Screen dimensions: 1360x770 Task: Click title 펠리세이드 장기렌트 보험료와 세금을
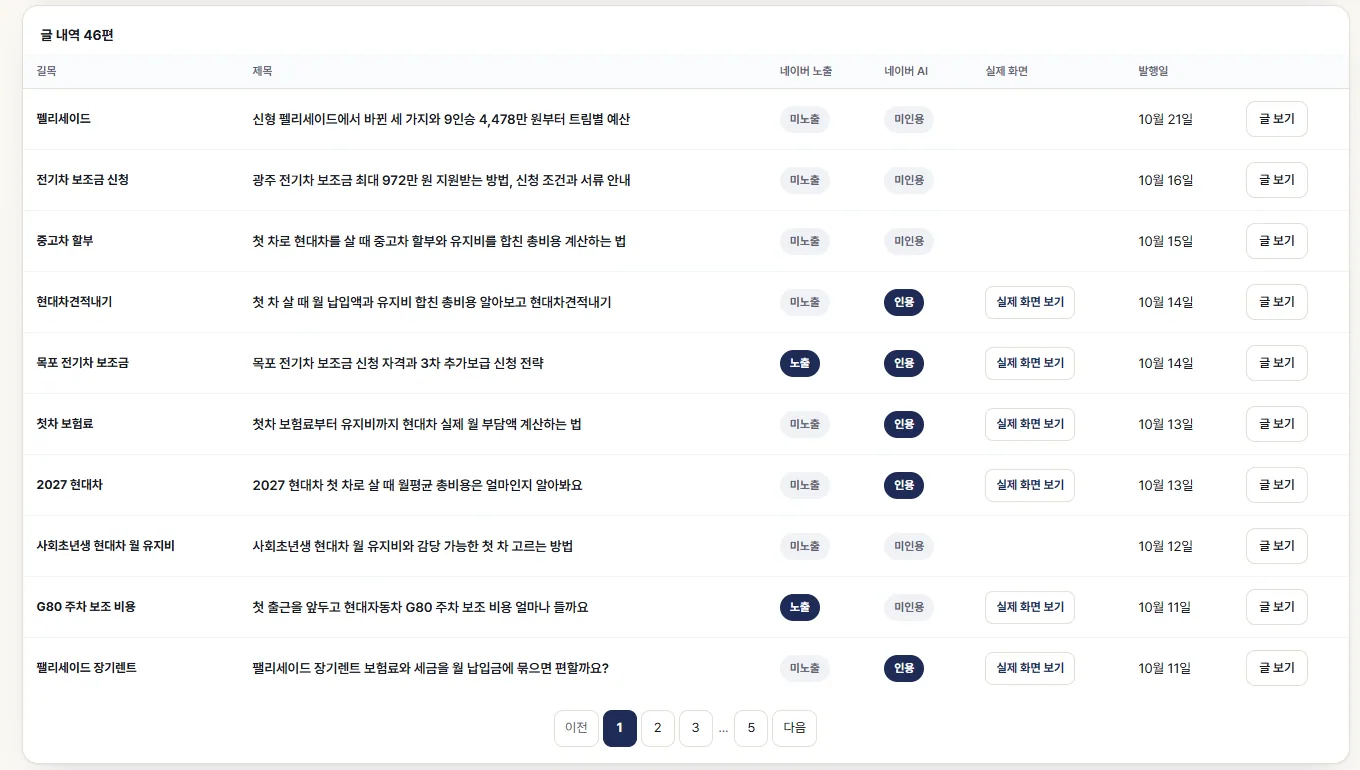pos(431,668)
